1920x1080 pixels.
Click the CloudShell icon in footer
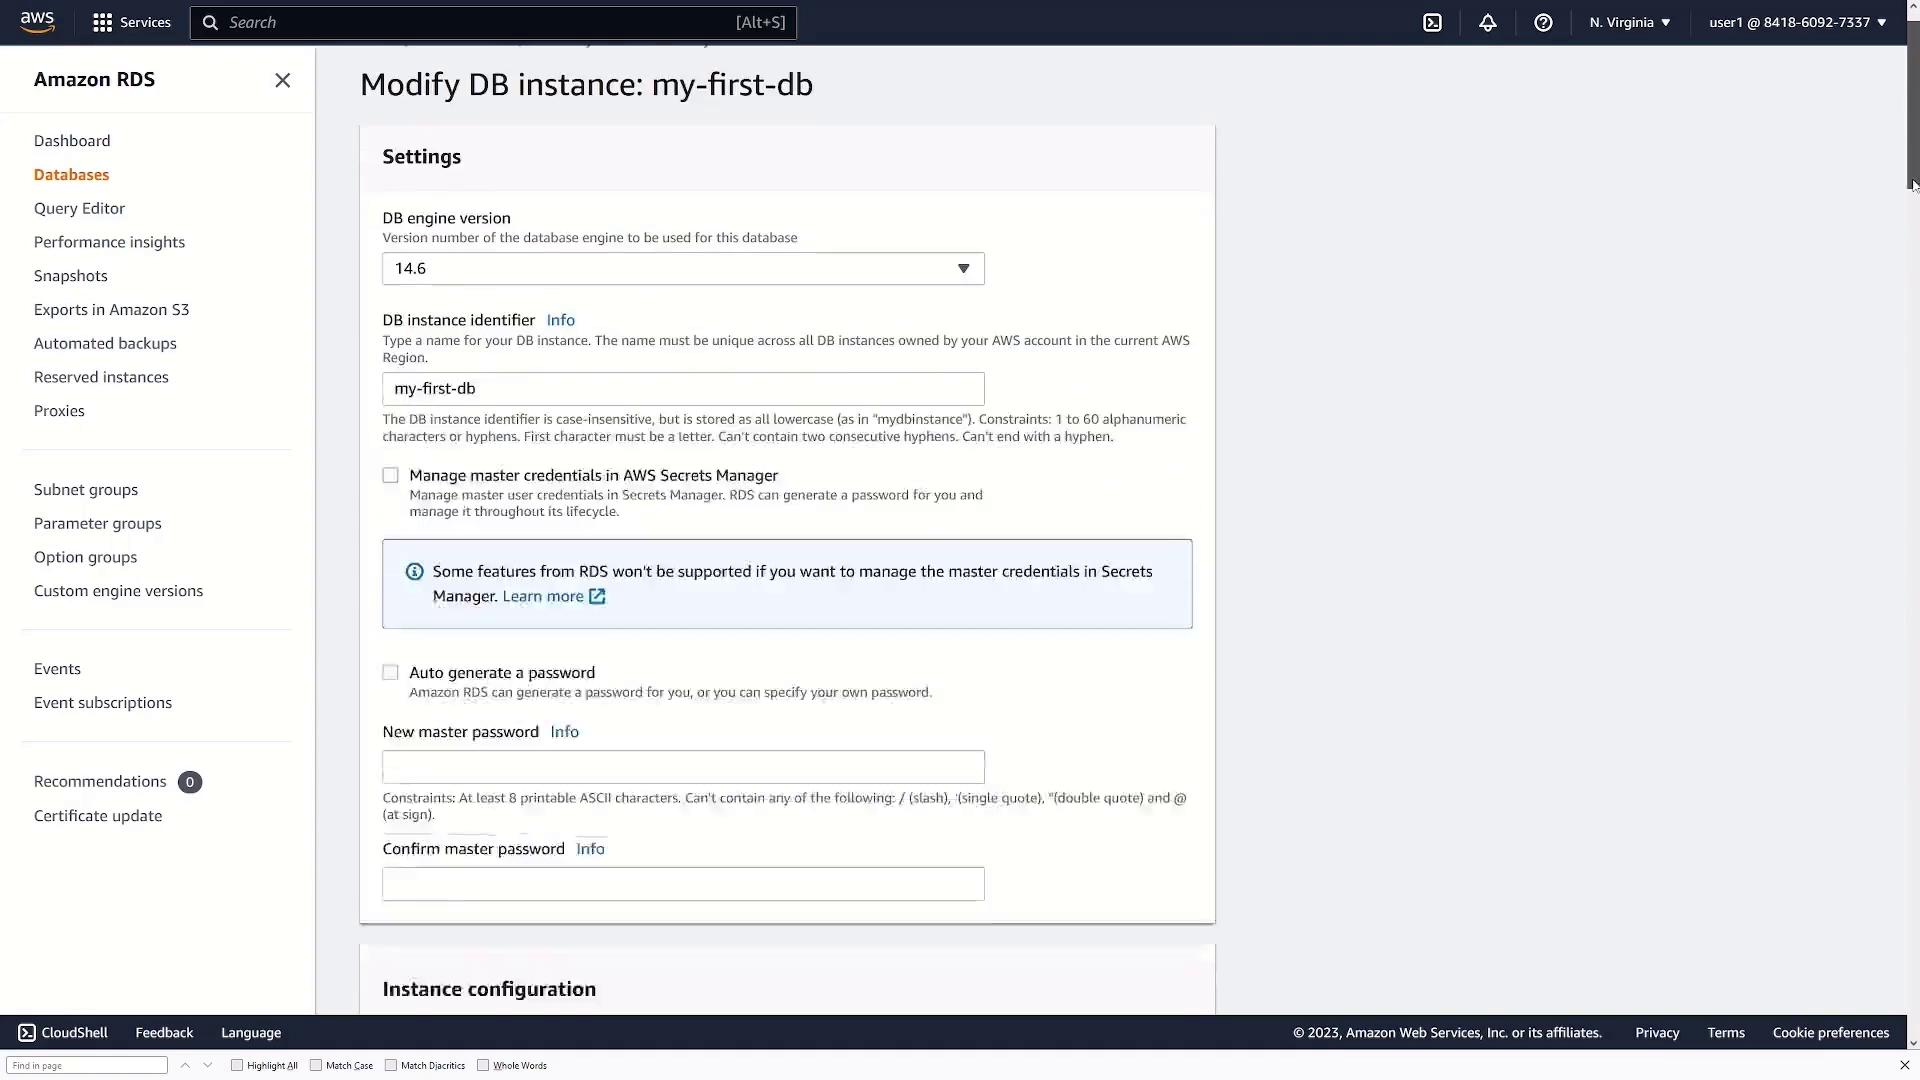coord(27,1032)
